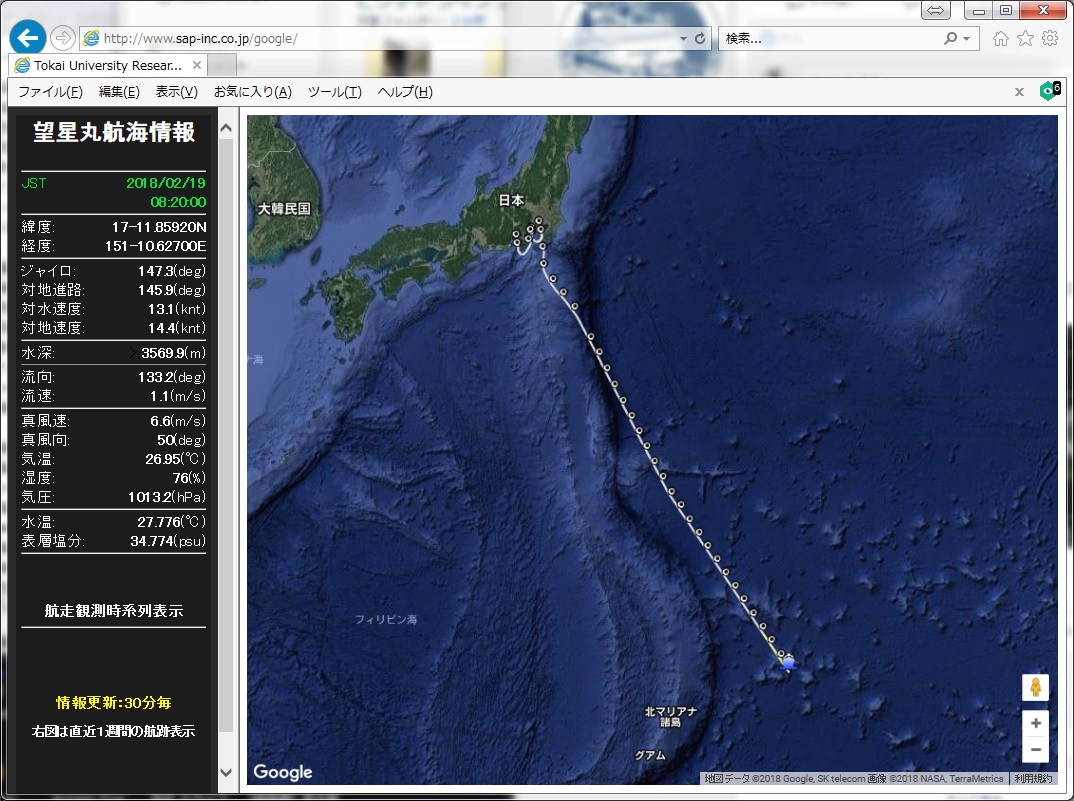Open the 表示(V) menu
This screenshot has height=801, width=1074.
pyautogui.click(x=176, y=92)
